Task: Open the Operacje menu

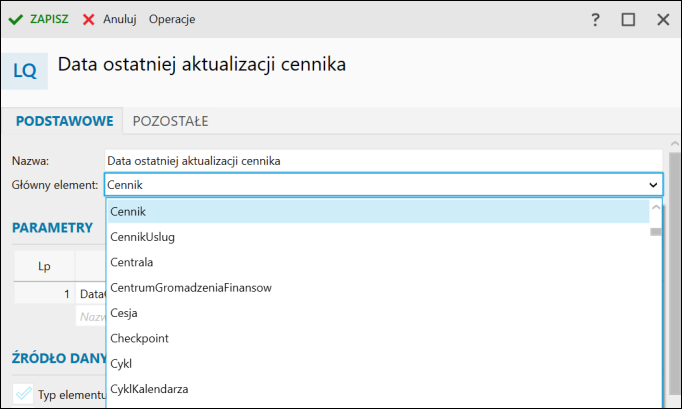Action: [x=172, y=19]
